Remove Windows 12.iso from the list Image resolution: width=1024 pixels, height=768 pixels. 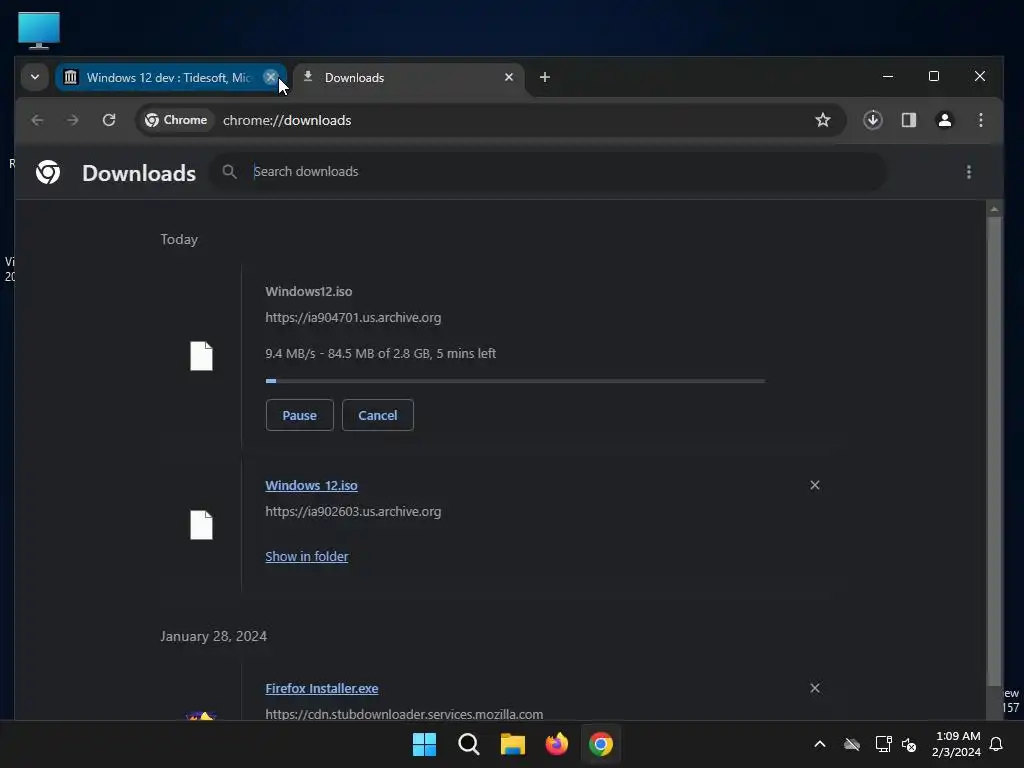pos(815,485)
